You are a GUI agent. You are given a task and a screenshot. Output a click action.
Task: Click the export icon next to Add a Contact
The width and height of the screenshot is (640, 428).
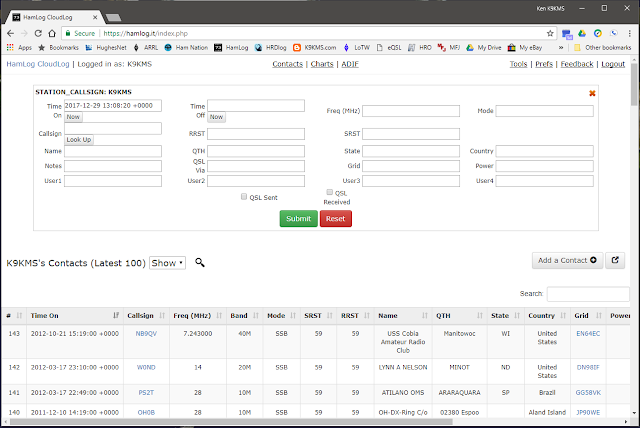pos(615,260)
